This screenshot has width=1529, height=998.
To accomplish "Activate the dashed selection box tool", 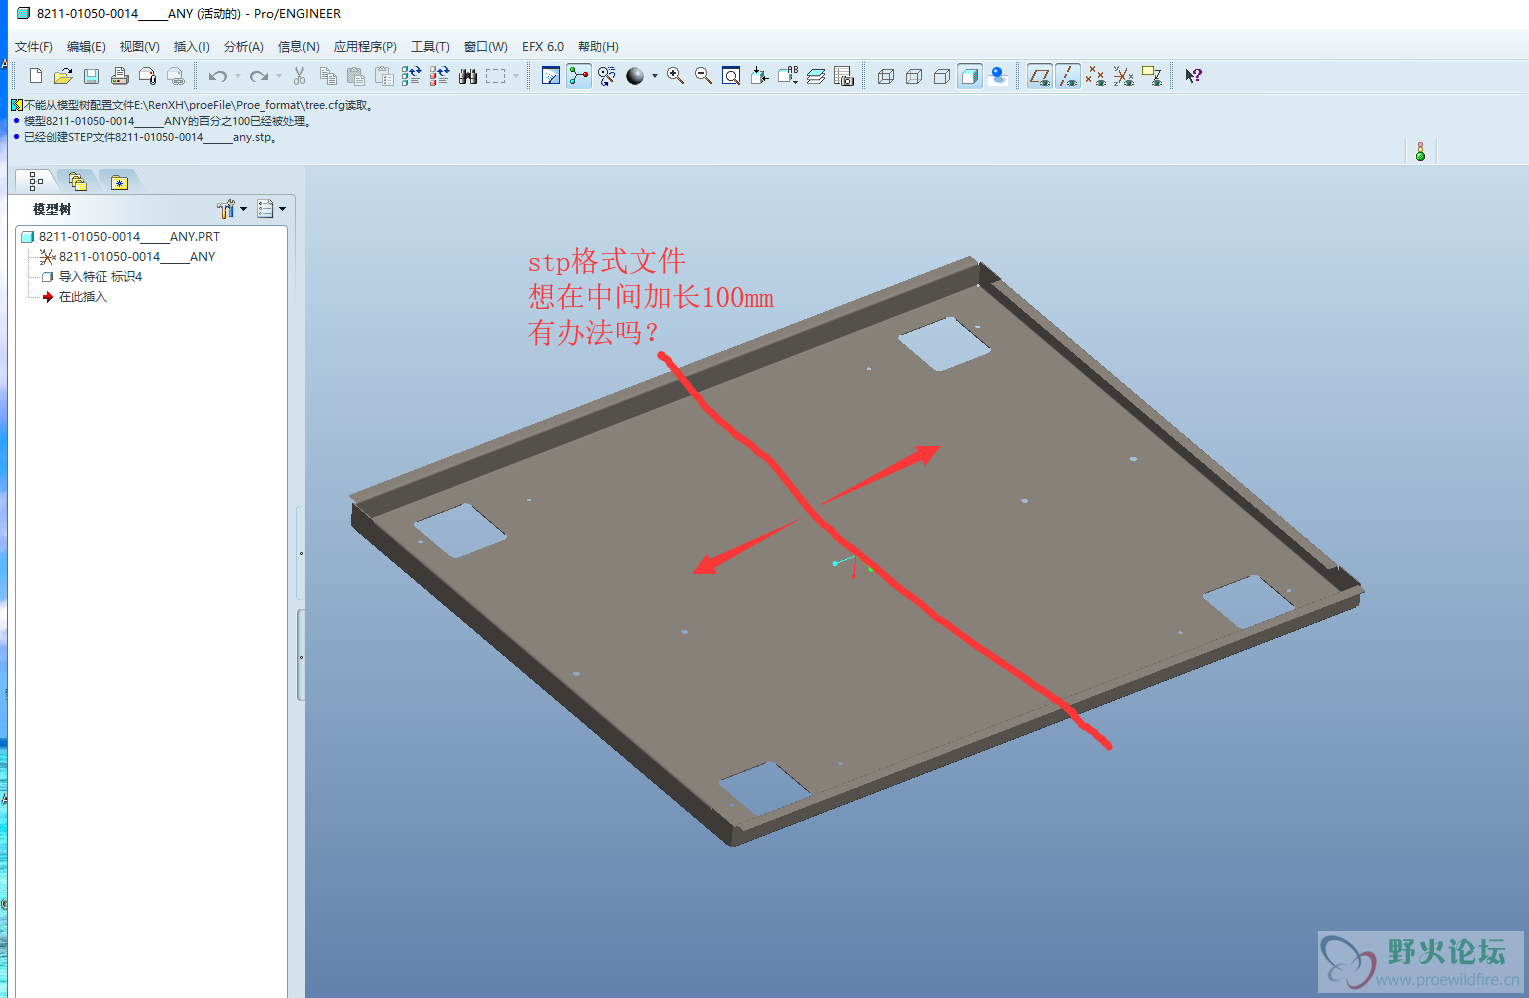I will point(495,76).
